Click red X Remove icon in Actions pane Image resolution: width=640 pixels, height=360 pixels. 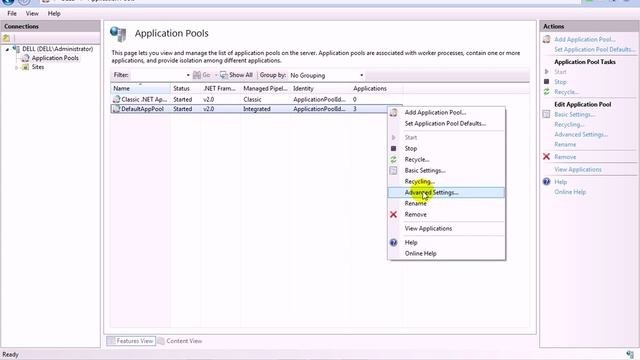click(x=547, y=156)
